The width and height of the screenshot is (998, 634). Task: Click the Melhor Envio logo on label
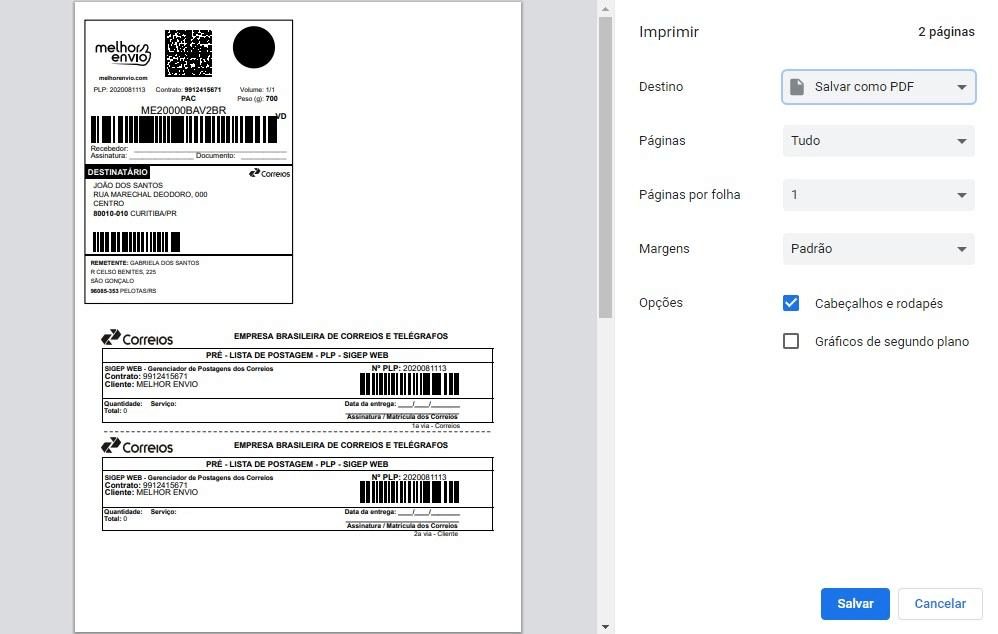pyautogui.click(x=122, y=53)
